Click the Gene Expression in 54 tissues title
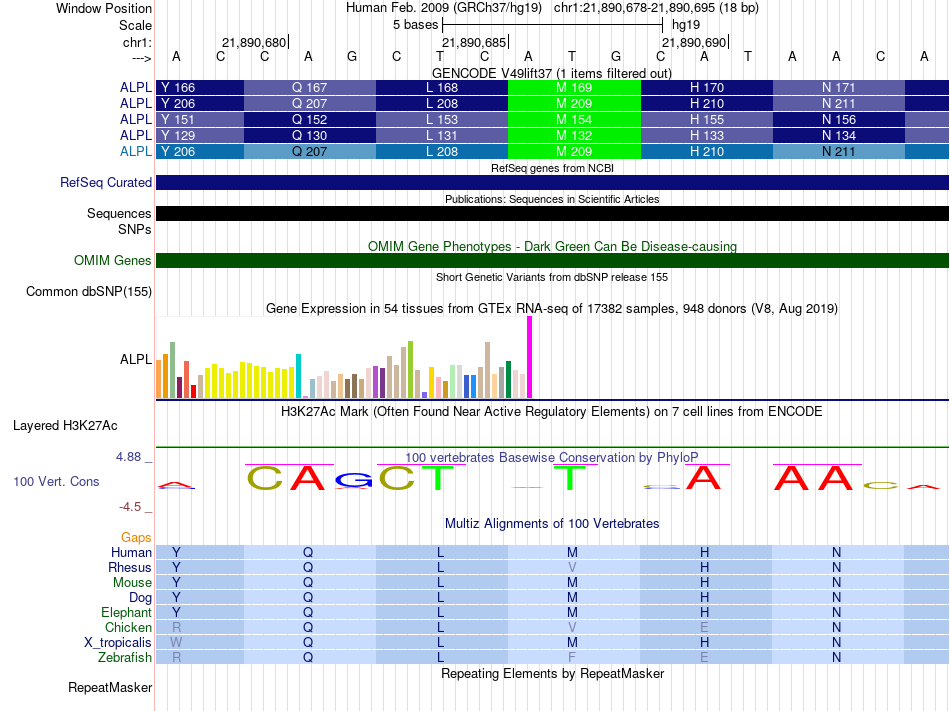Viewport: 950px width, 711px height. click(x=552, y=309)
